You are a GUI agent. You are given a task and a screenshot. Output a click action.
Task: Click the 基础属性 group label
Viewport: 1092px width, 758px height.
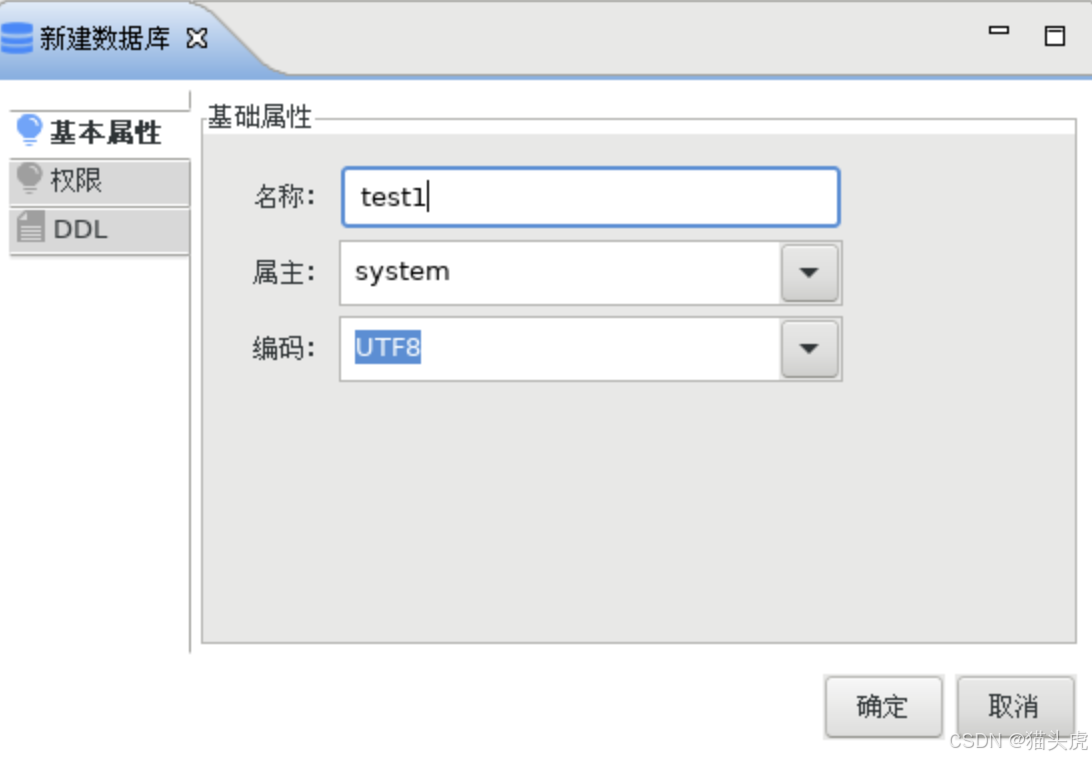[260, 116]
